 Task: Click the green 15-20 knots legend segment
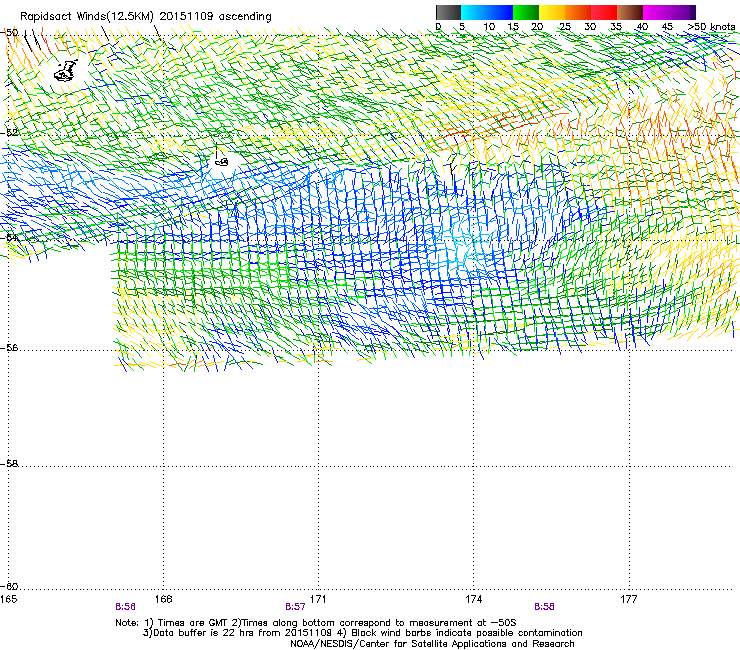(526, 12)
